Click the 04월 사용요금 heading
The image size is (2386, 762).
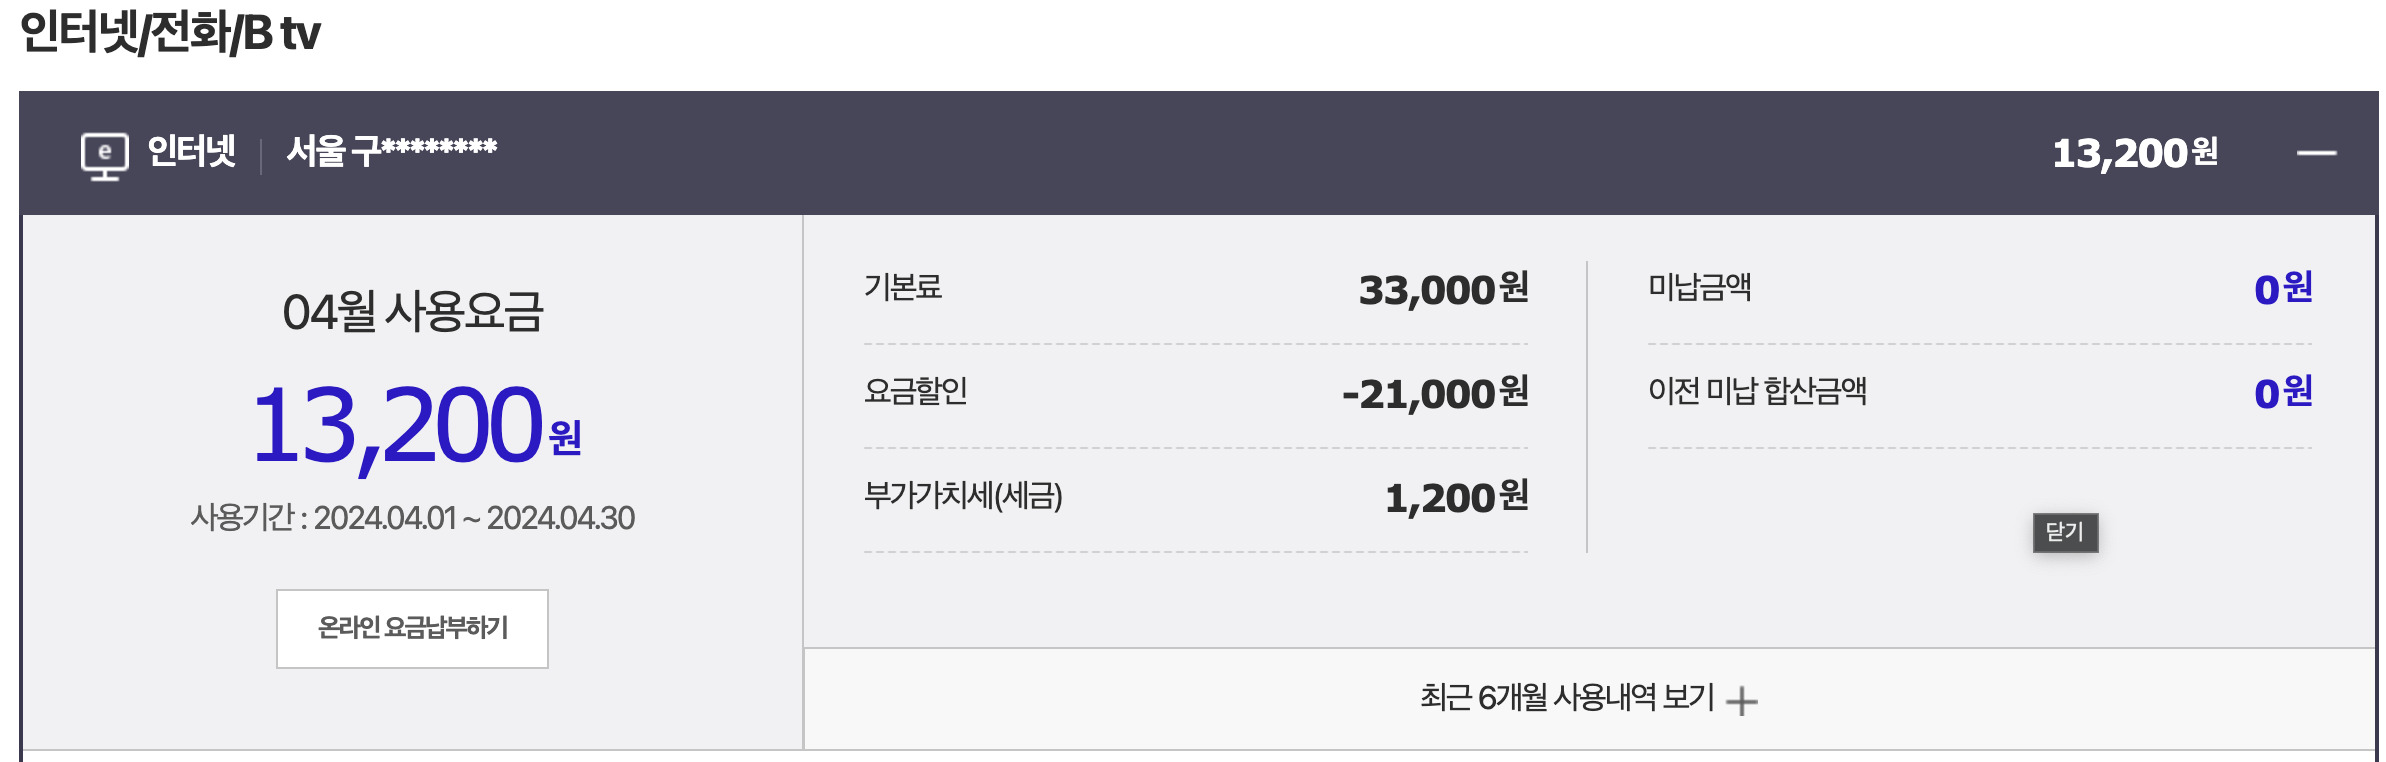412,311
